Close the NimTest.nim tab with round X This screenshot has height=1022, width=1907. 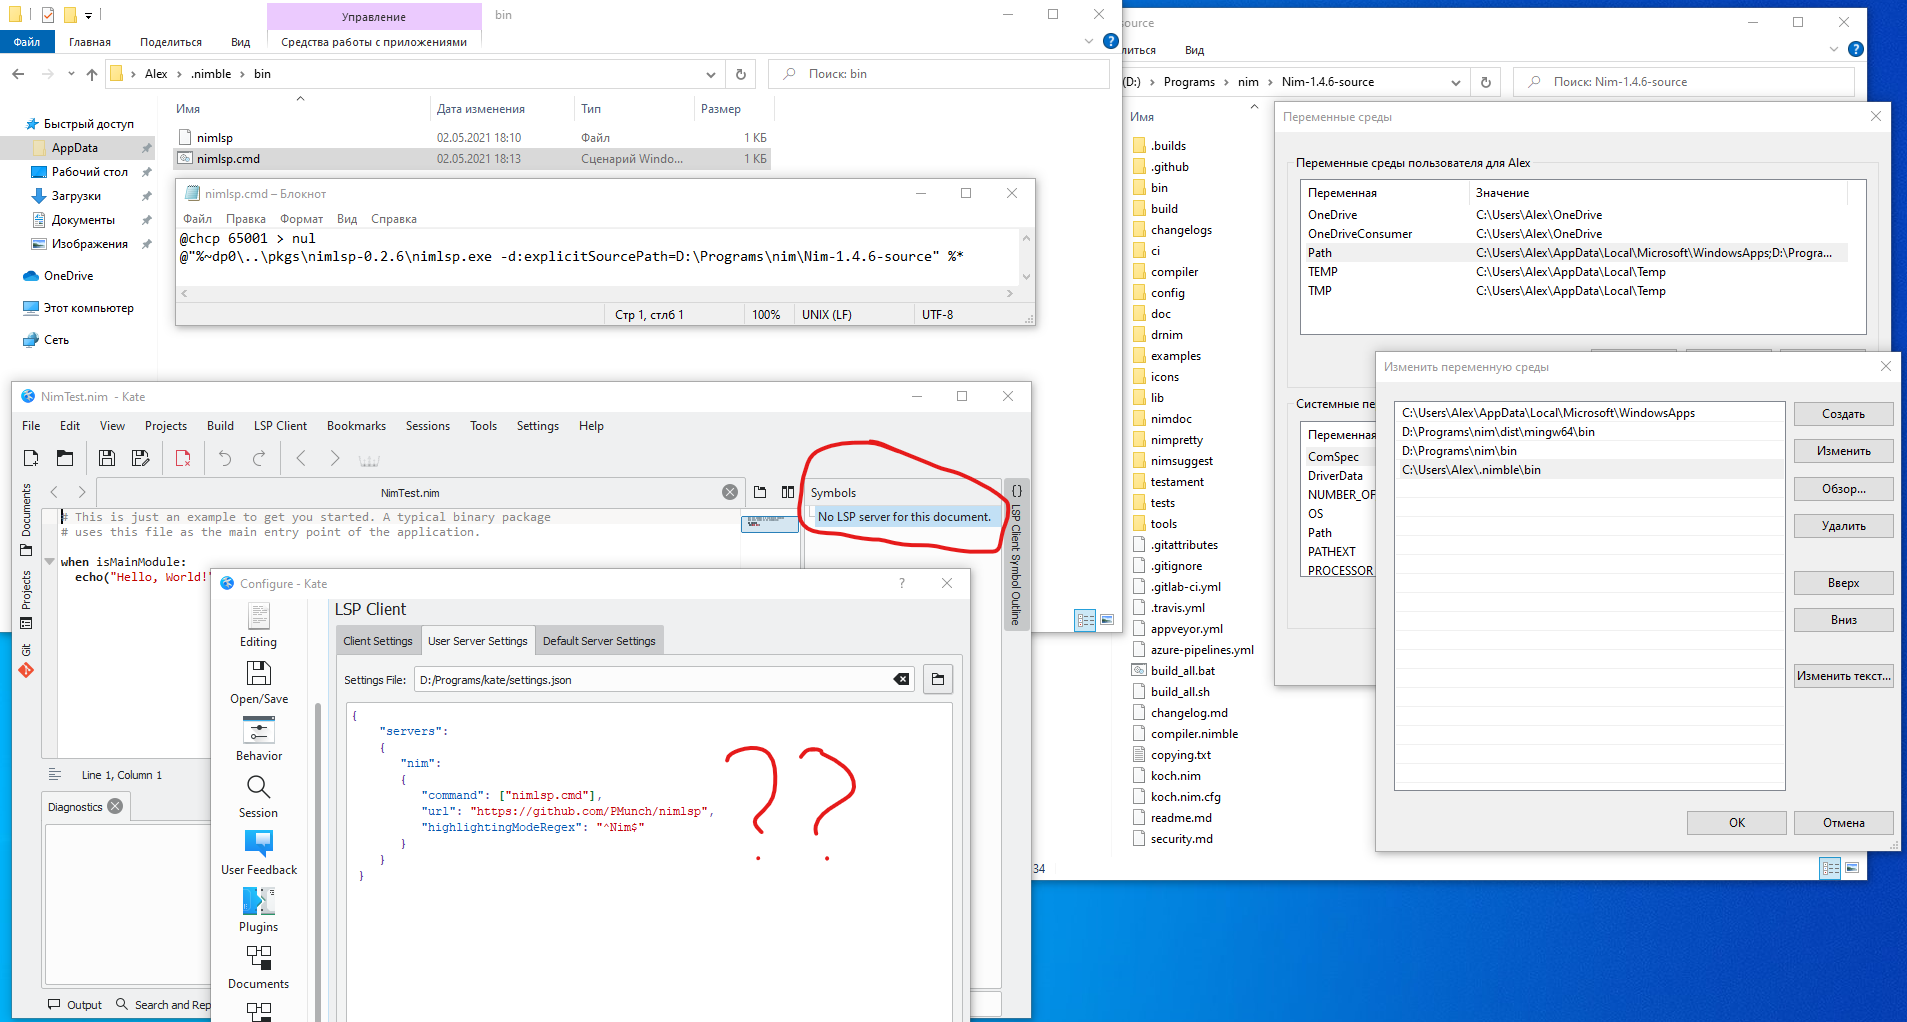tap(730, 492)
